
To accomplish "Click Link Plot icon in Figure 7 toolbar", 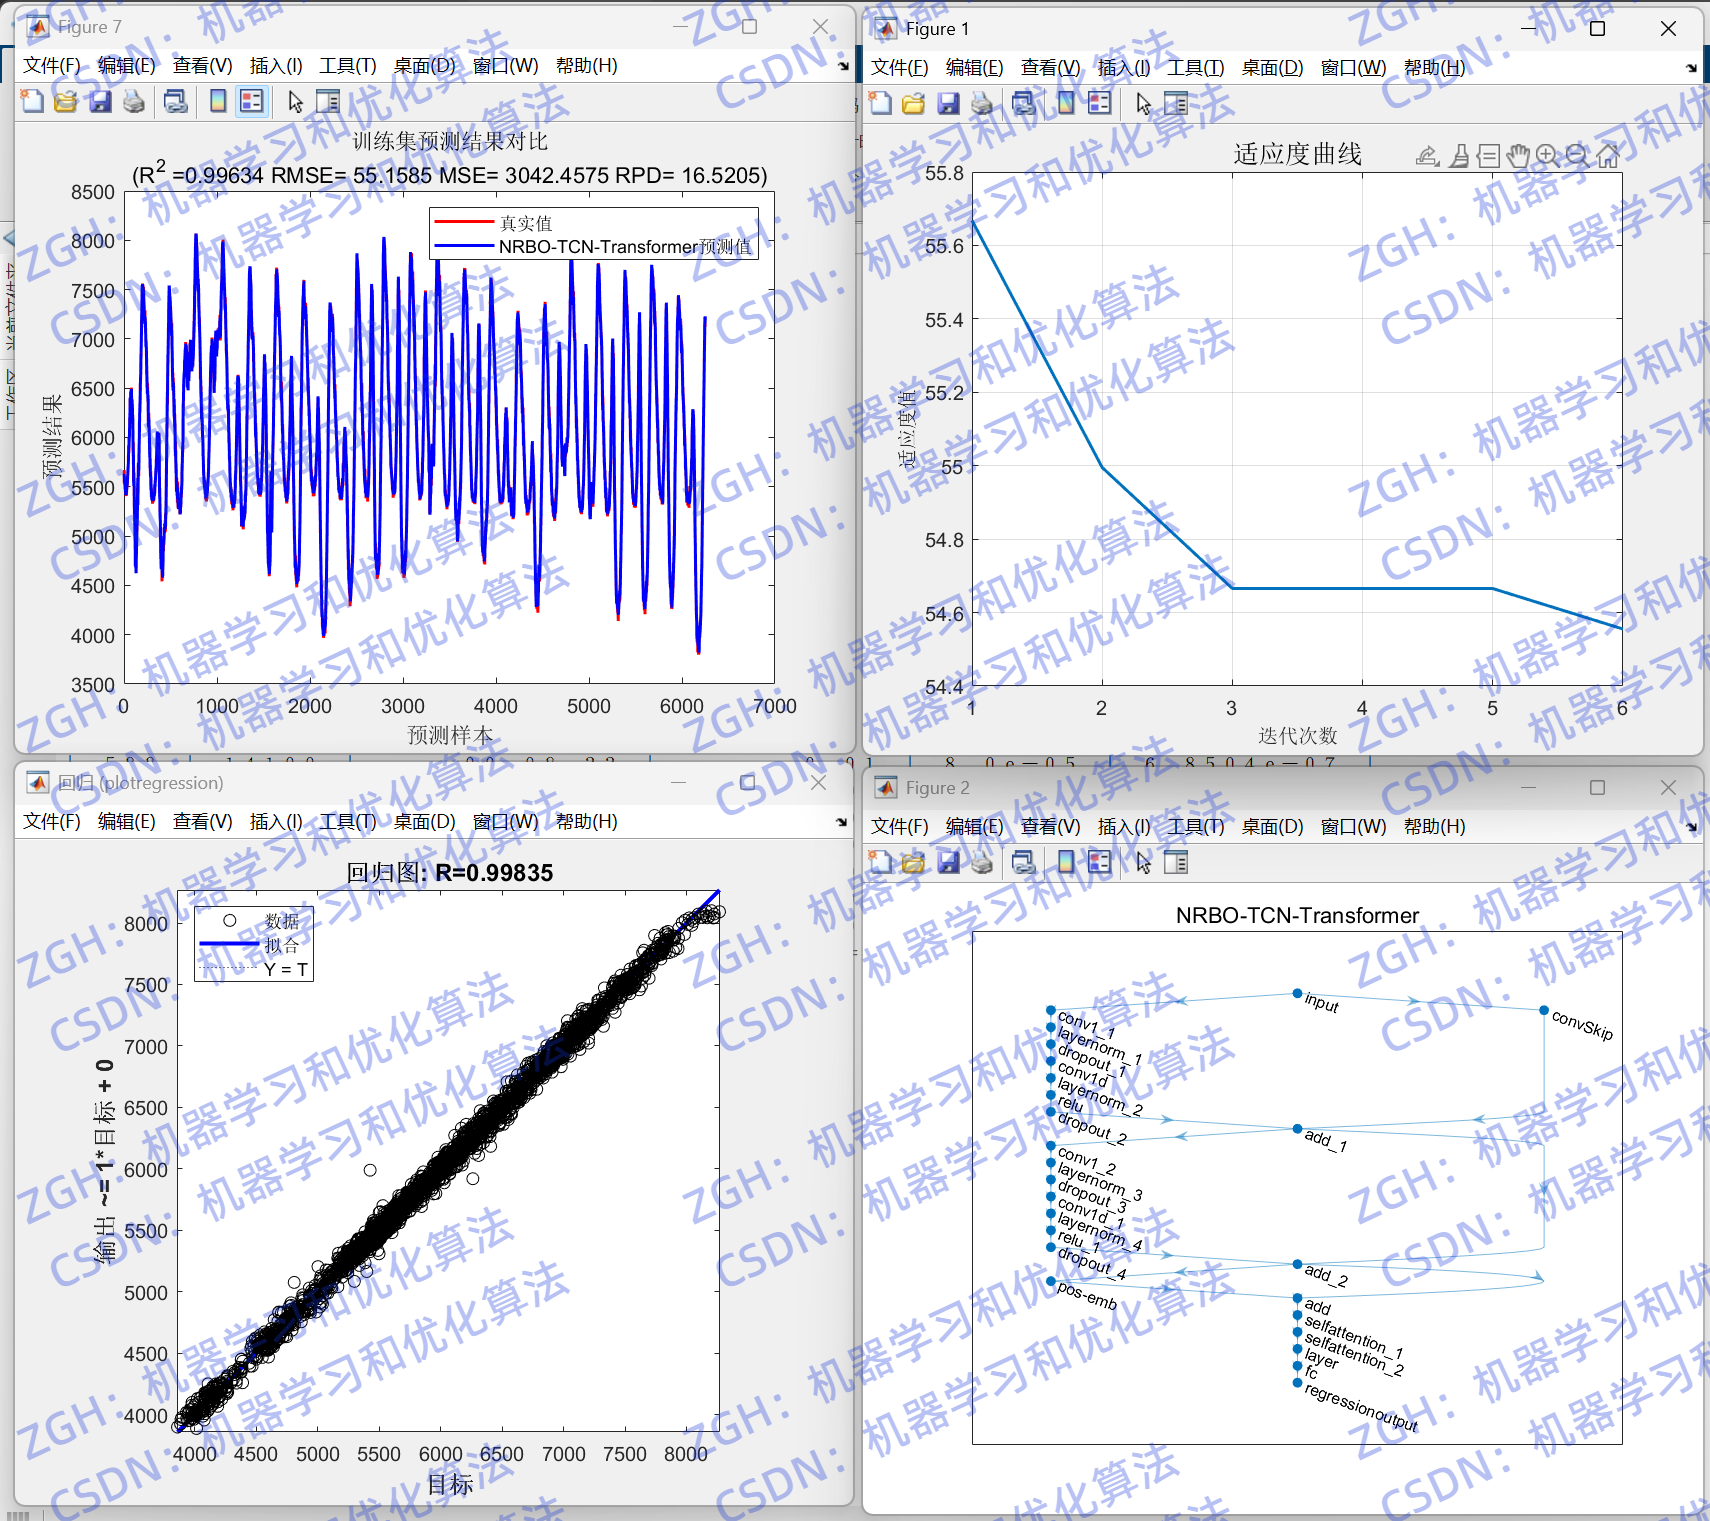I will (176, 101).
